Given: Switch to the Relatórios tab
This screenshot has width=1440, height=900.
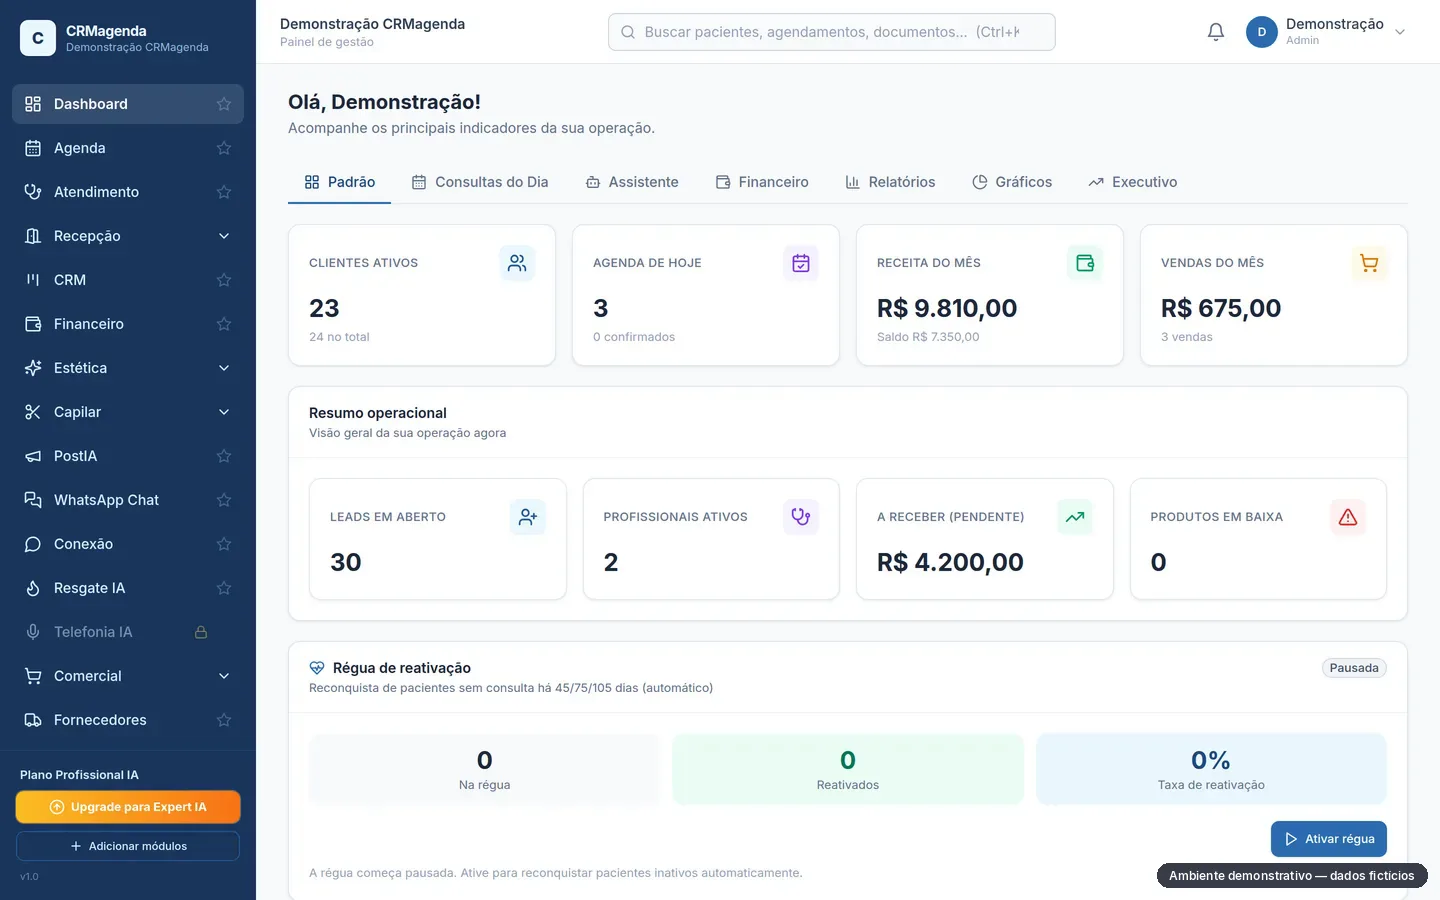Looking at the screenshot, I should [x=891, y=182].
